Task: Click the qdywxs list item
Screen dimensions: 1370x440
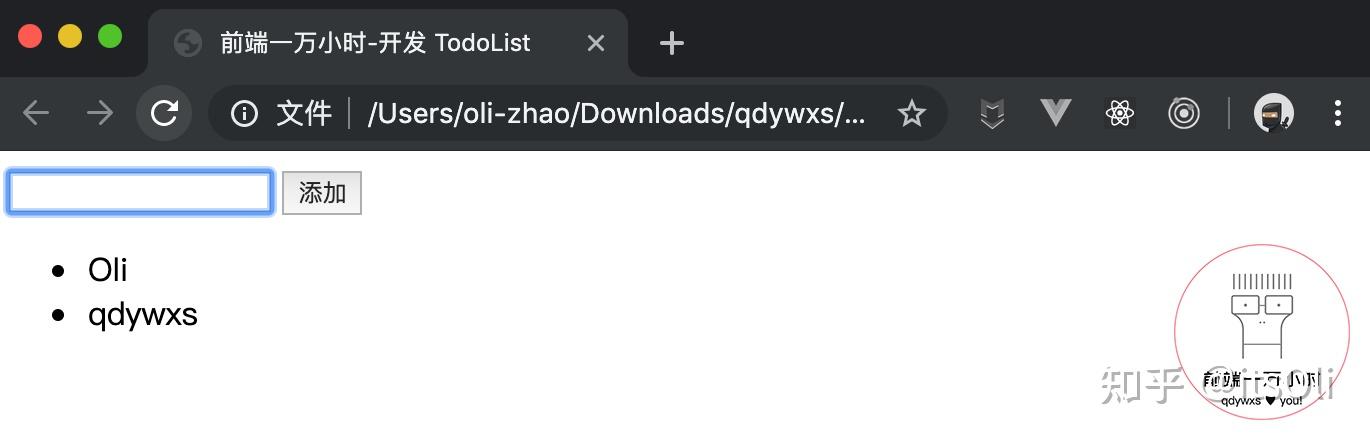Action: pyautogui.click(x=143, y=315)
